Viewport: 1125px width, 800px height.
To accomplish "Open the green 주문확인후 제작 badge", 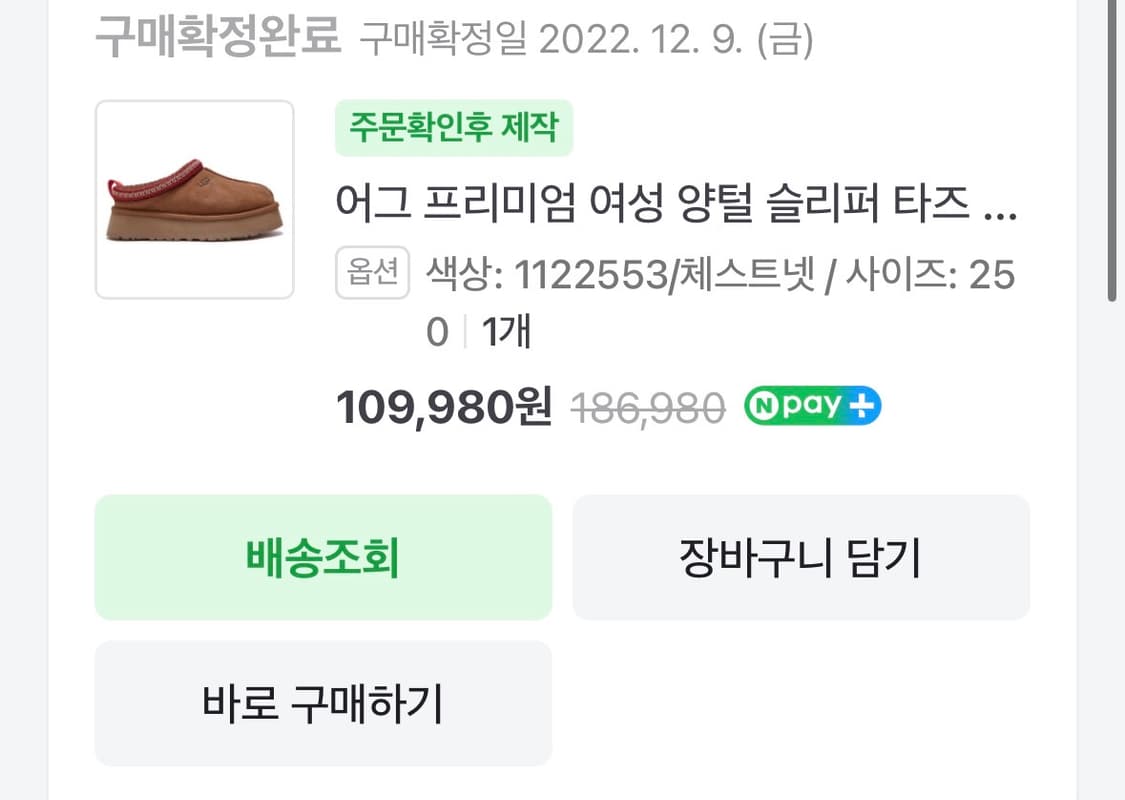I will click(x=453, y=127).
